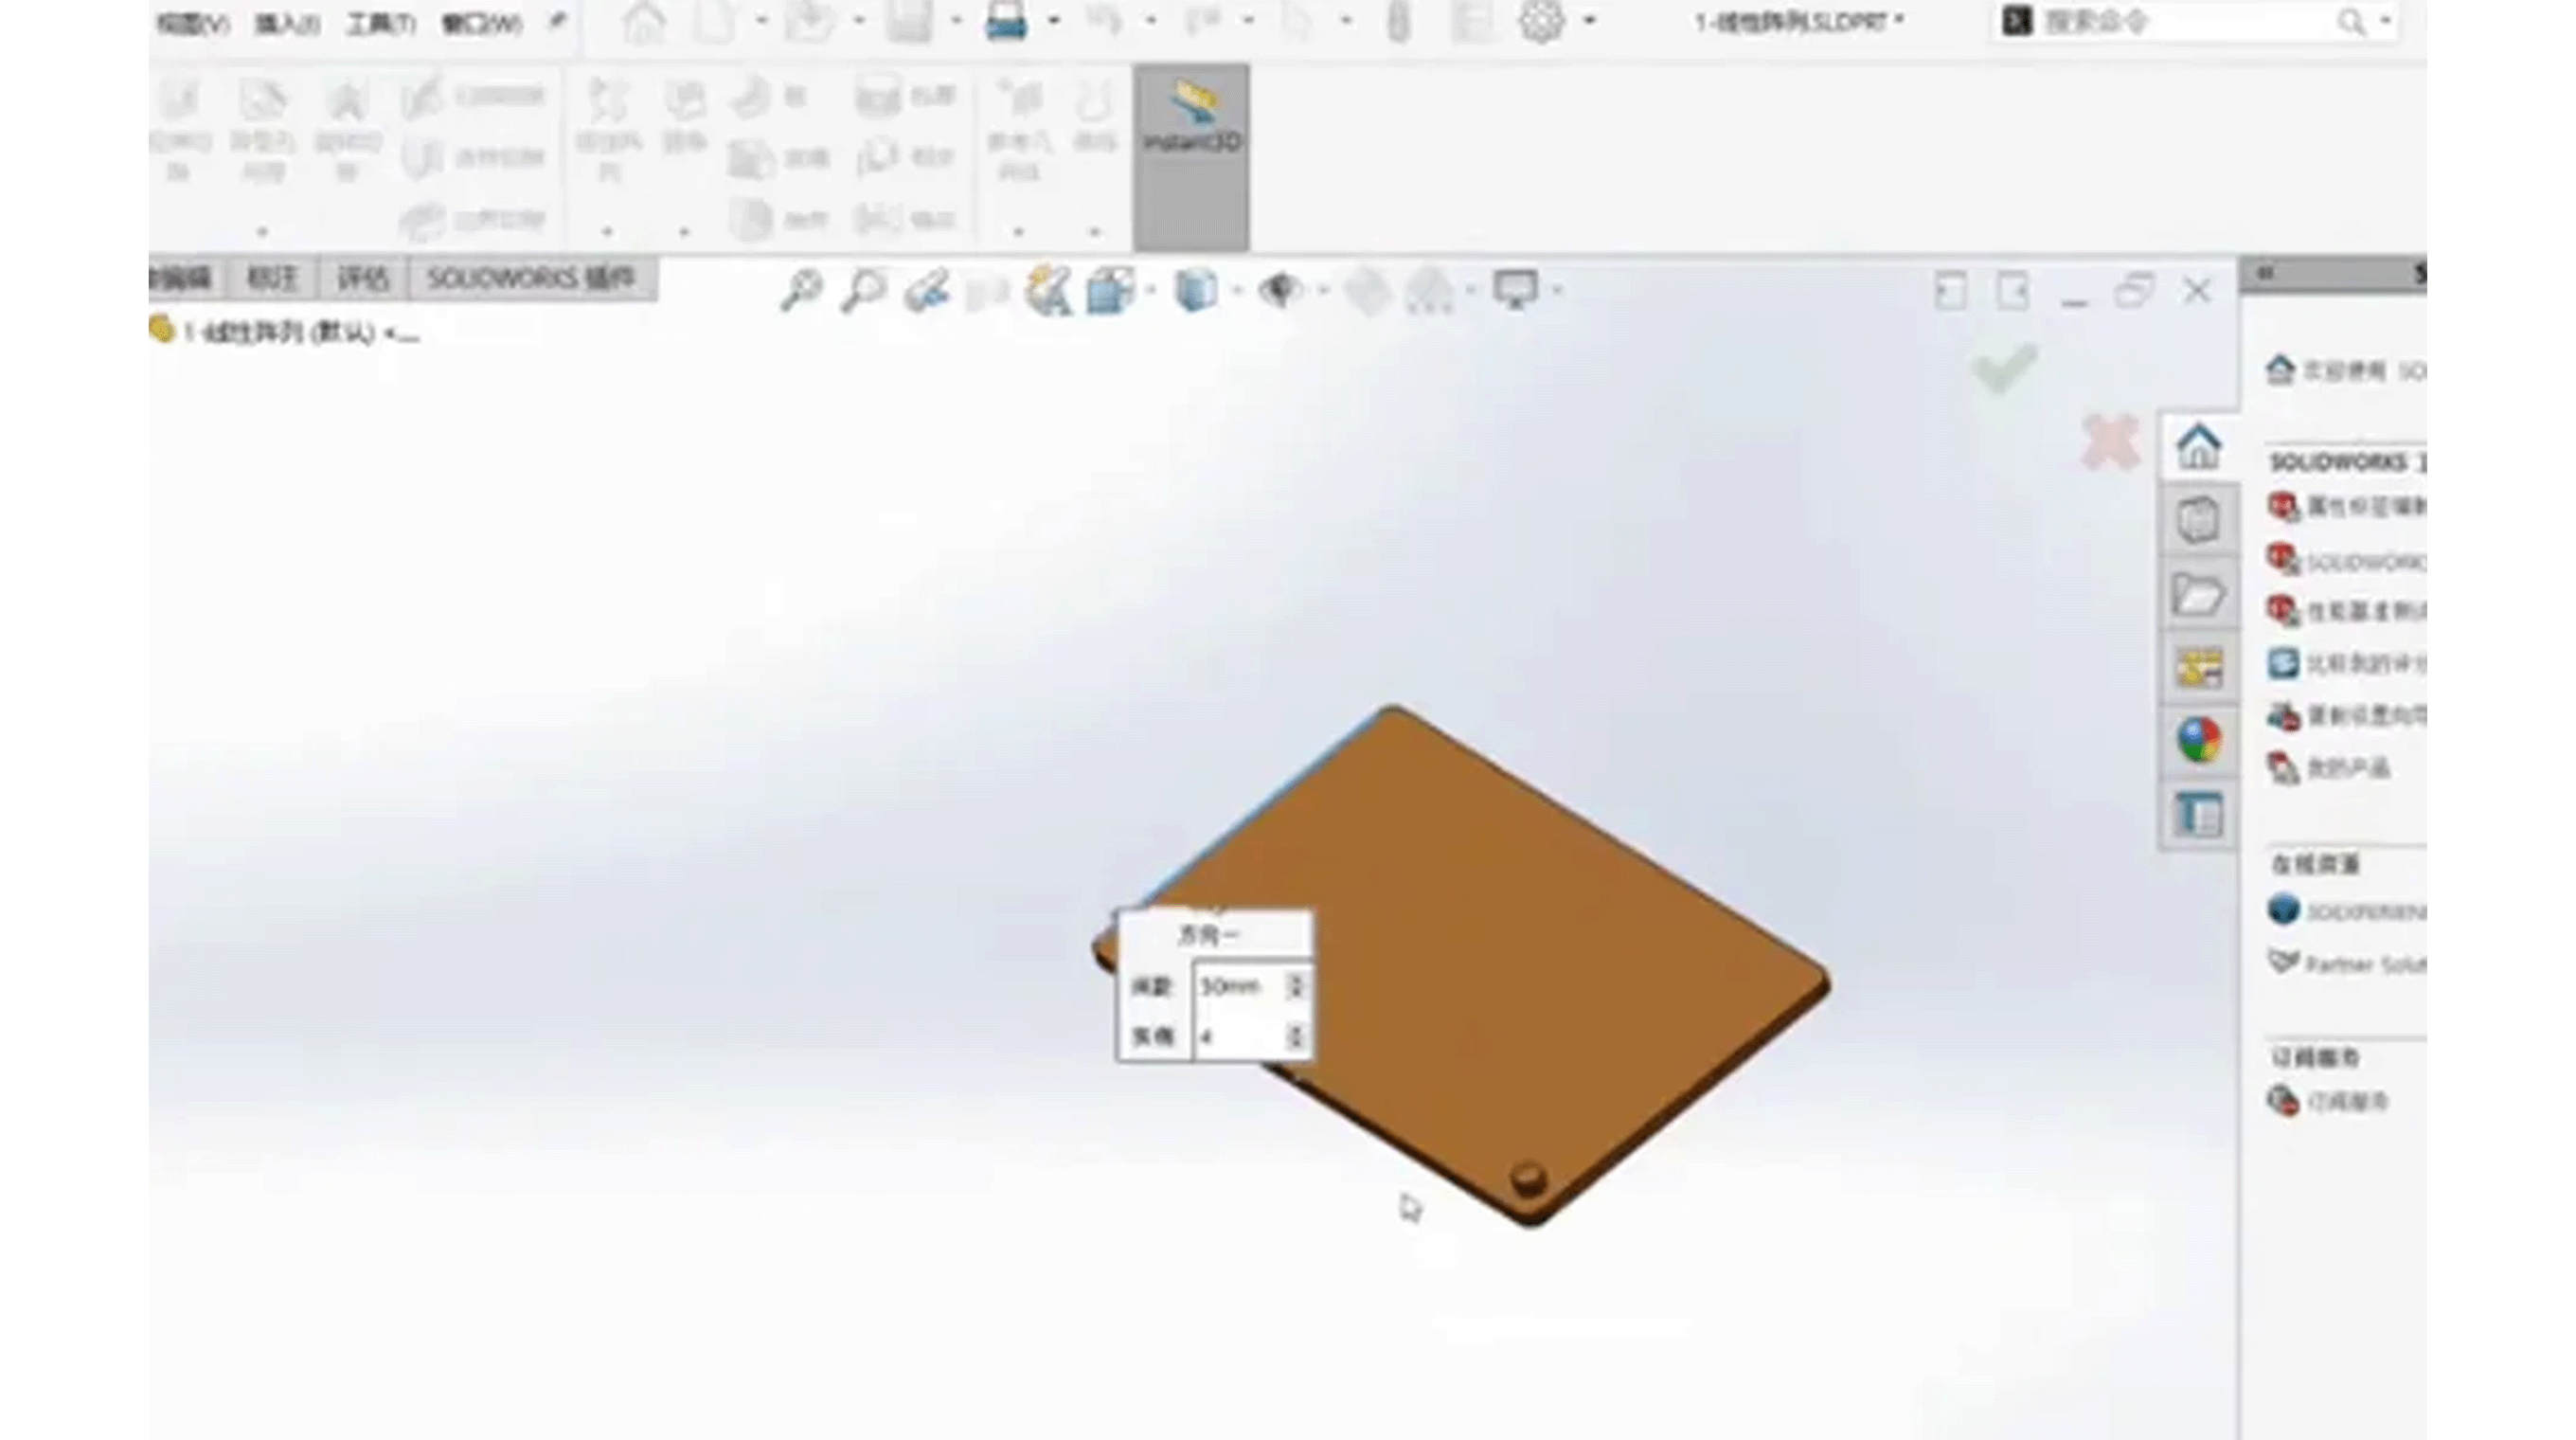Open the View Palette tab in task pane
Screen dimensions: 2576x1440
(x=2198, y=667)
